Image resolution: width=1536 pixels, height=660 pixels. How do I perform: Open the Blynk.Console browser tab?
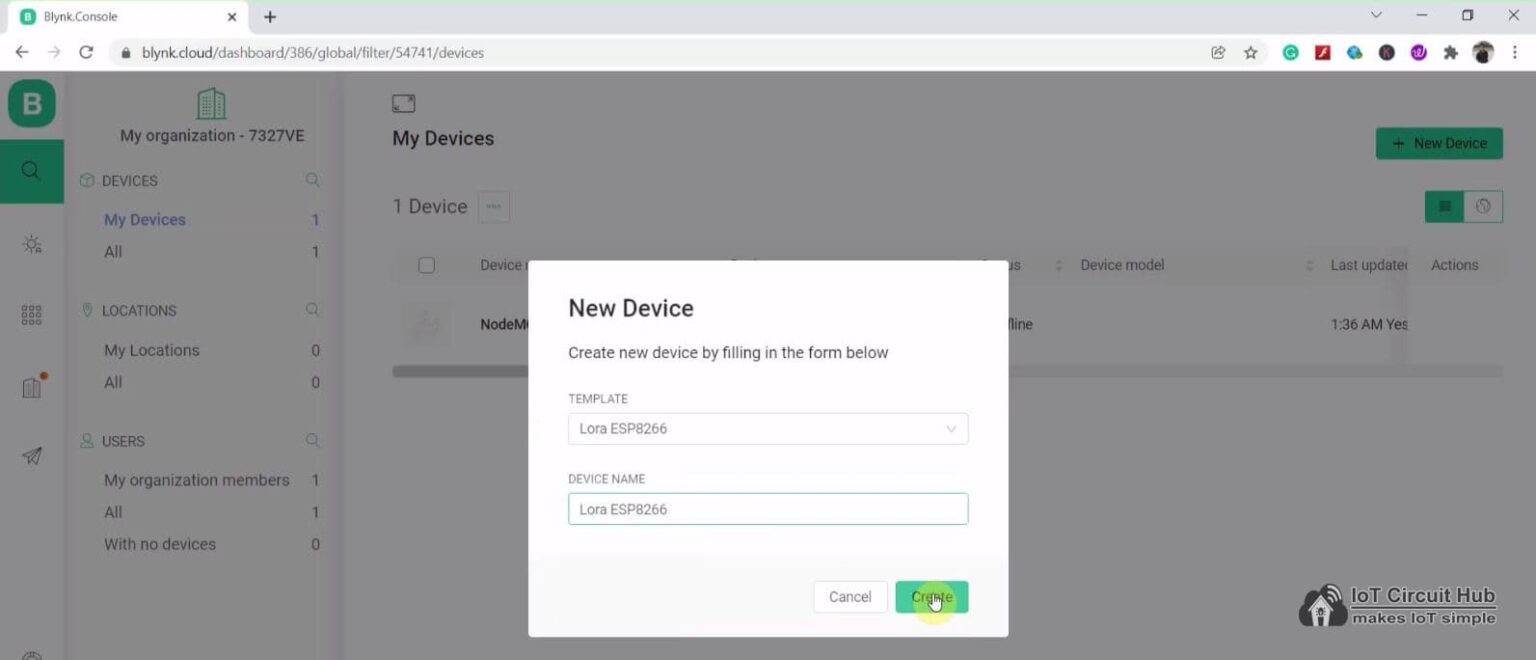[120, 16]
